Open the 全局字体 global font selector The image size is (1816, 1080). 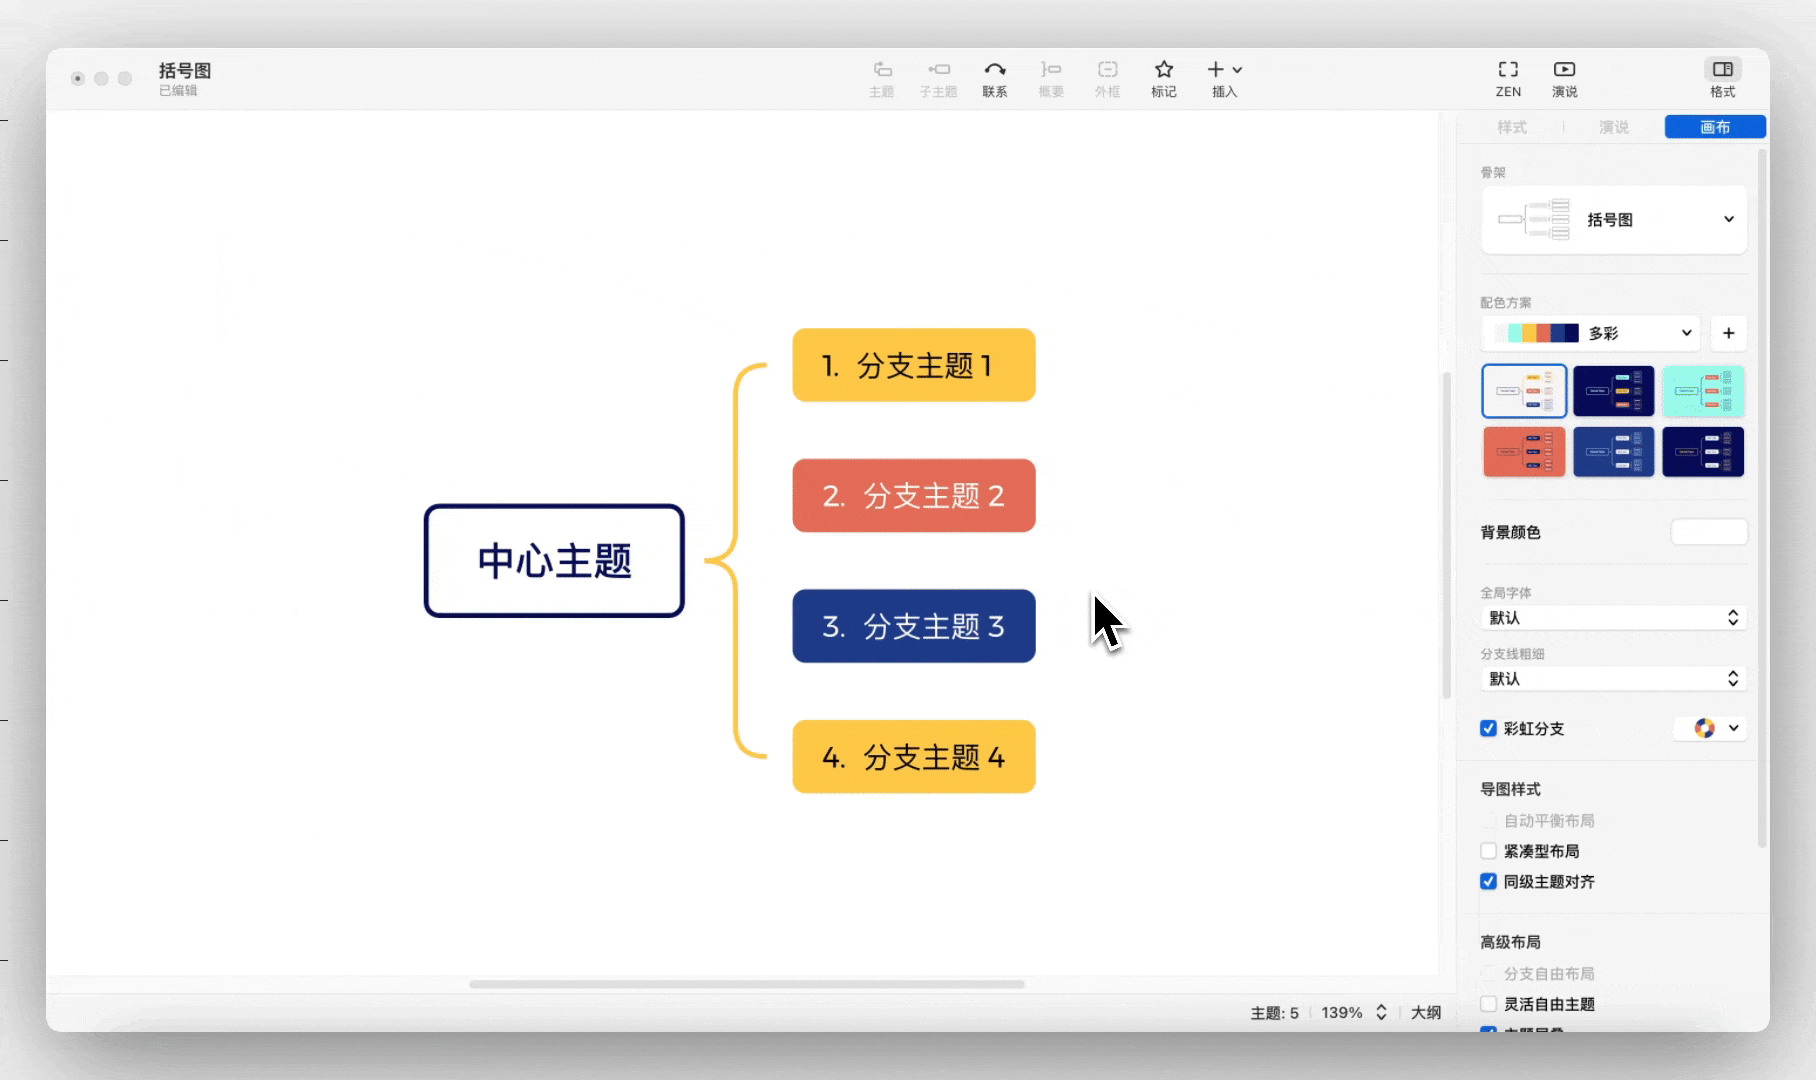pos(1612,617)
